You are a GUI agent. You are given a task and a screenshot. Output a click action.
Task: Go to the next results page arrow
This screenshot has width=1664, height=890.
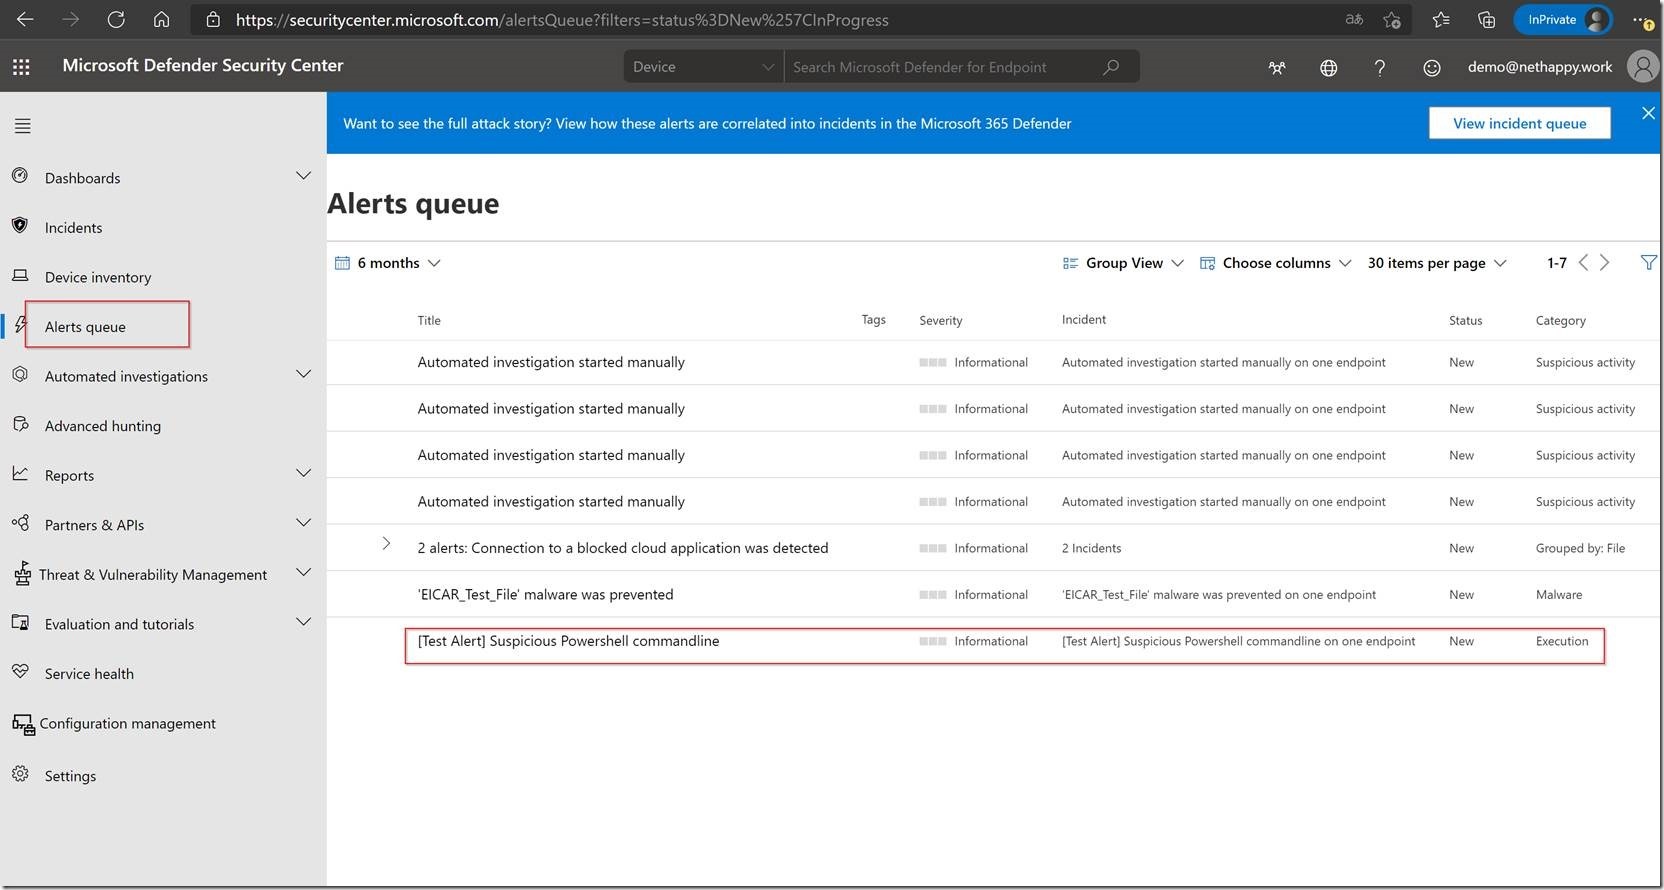pos(1605,262)
